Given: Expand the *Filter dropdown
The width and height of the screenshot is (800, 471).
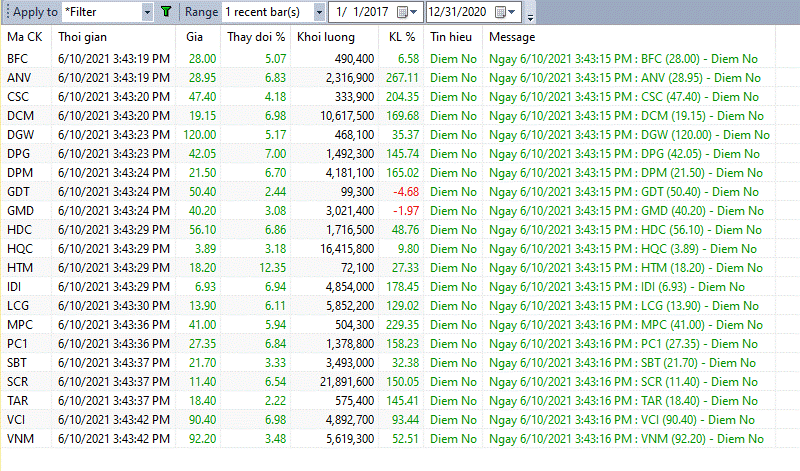Looking at the screenshot, I should (x=147, y=12).
